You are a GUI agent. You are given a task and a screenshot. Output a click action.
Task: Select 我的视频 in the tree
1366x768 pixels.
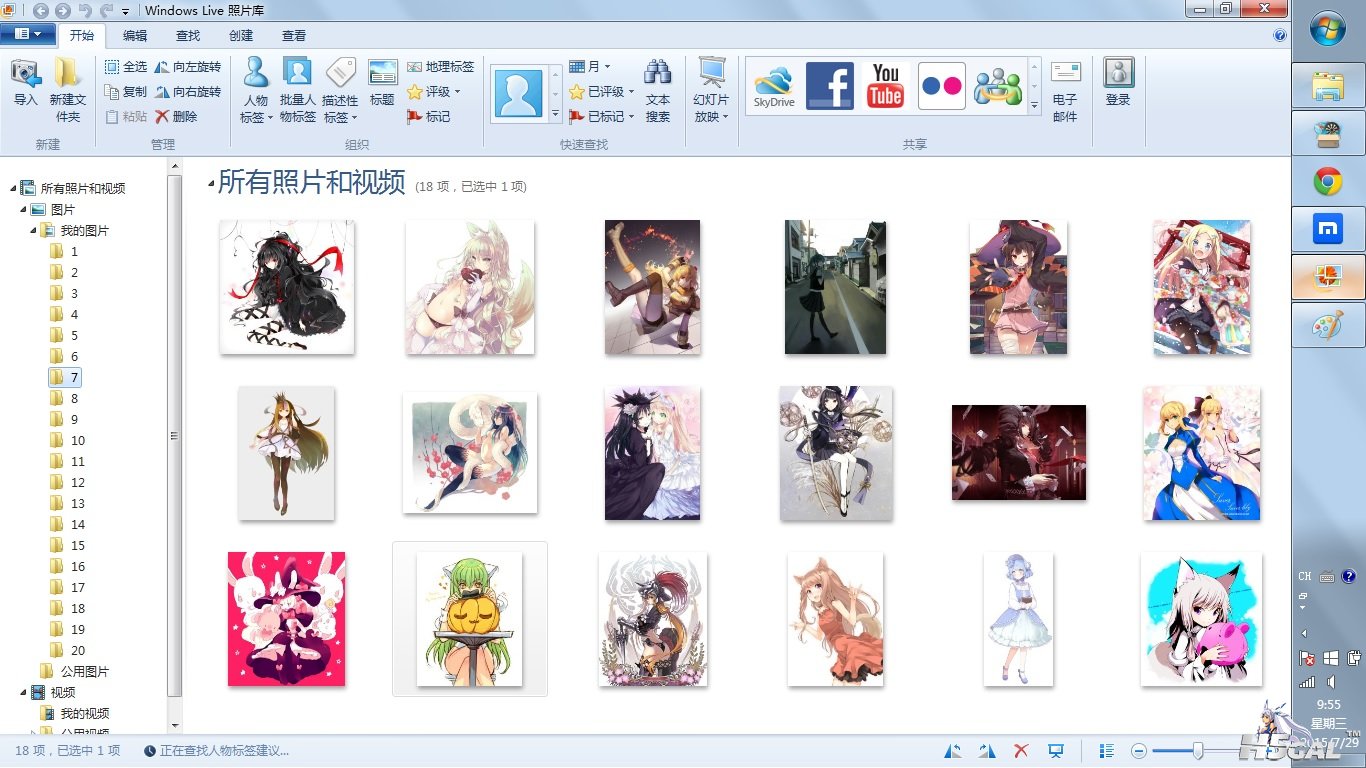point(75,713)
